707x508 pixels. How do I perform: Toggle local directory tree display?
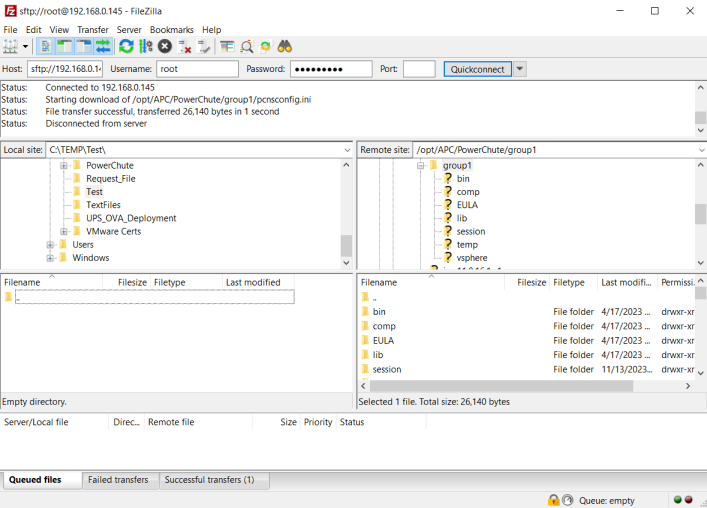click(64, 46)
